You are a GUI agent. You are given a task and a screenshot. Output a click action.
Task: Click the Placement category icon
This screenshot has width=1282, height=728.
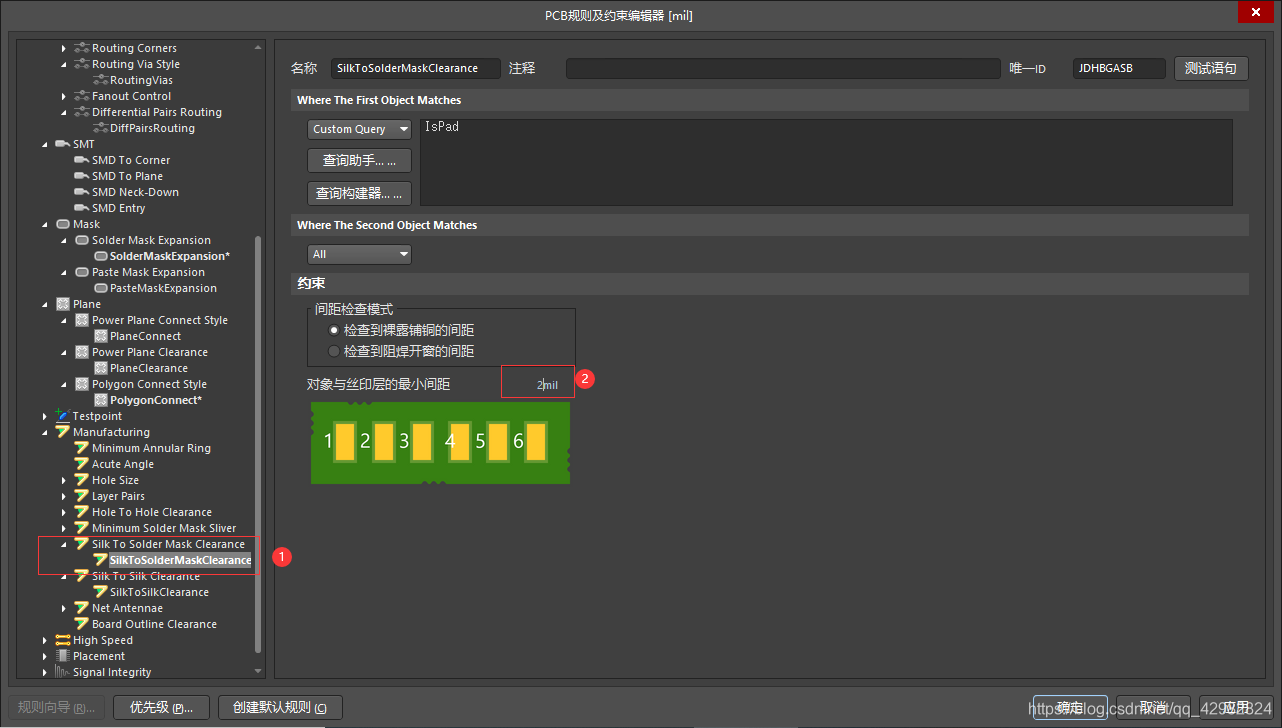point(63,656)
